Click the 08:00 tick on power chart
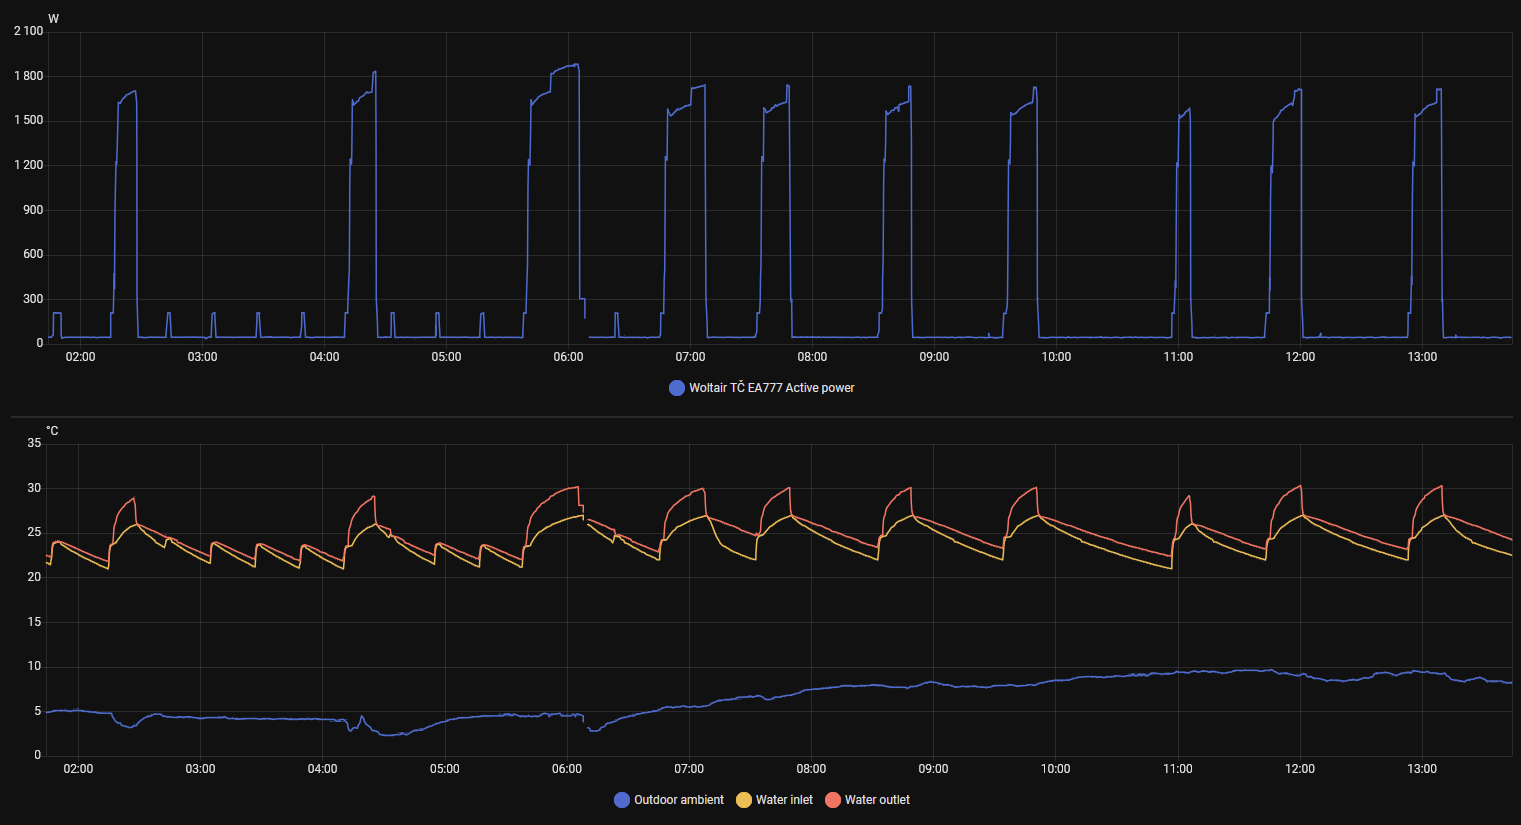1521x825 pixels. [812, 357]
